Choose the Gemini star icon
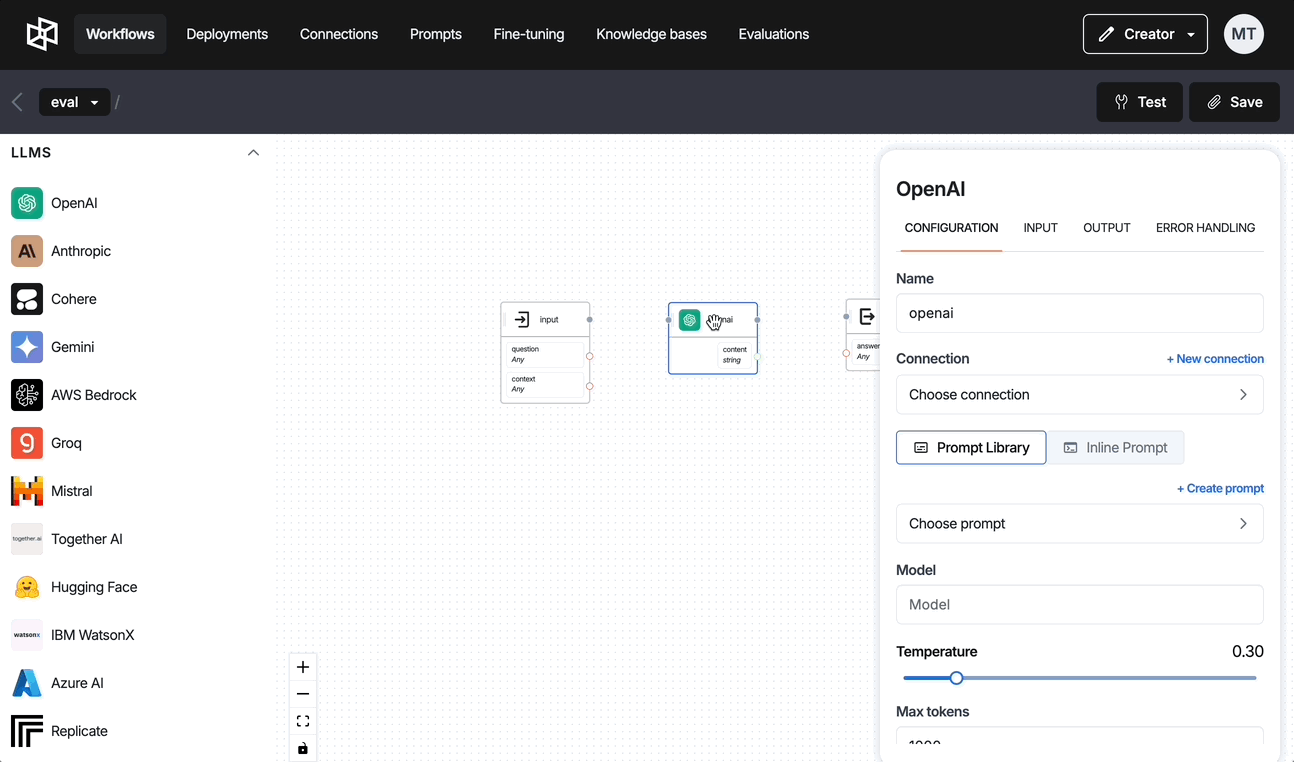The height and width of the screenshot is (762, 1294). point(27,347)
